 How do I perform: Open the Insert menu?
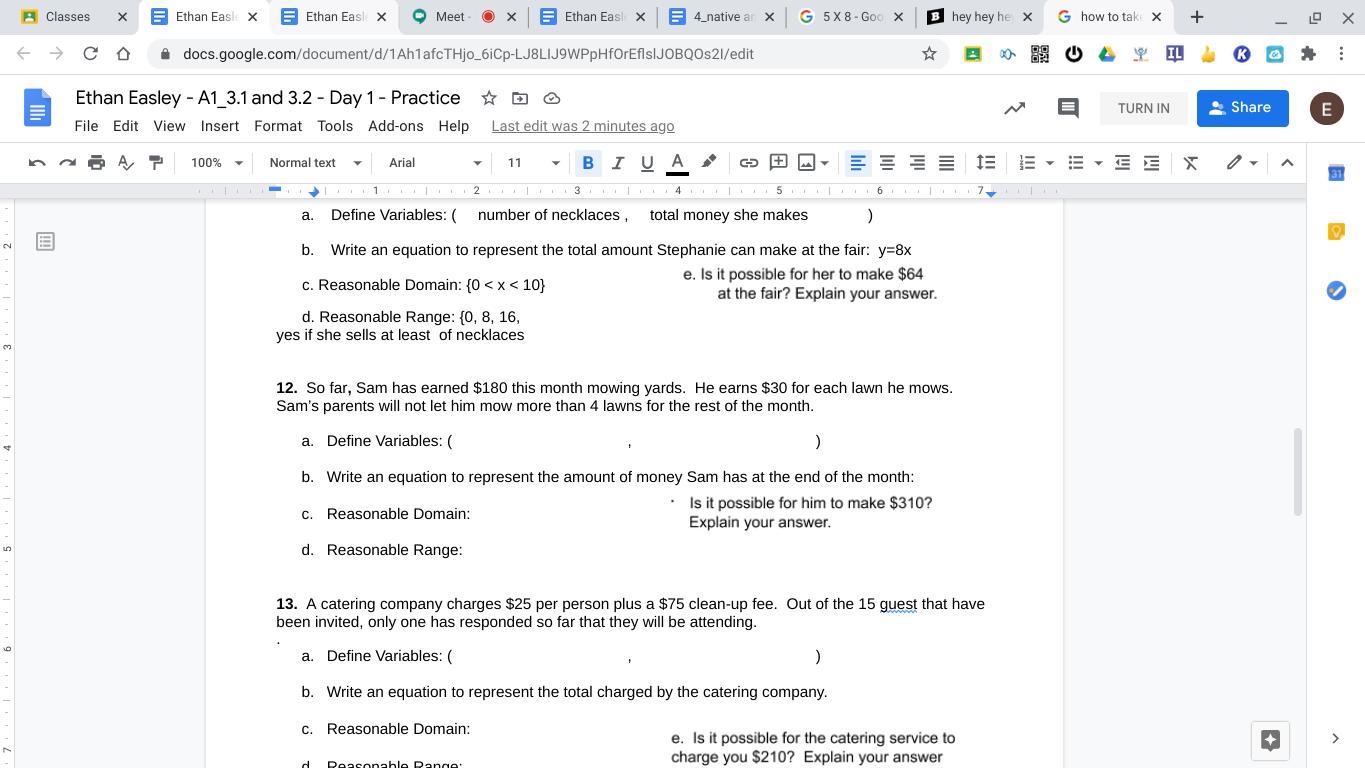click(219, 126)
